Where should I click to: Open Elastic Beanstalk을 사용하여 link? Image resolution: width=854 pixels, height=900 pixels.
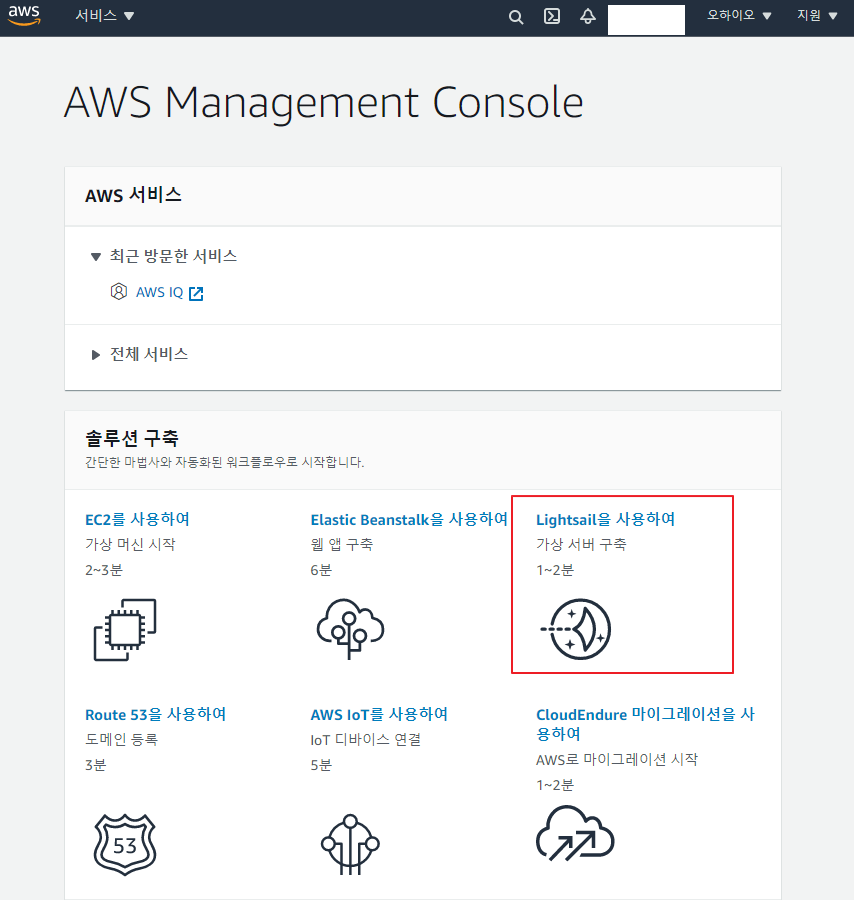click(x=409, y=519)
